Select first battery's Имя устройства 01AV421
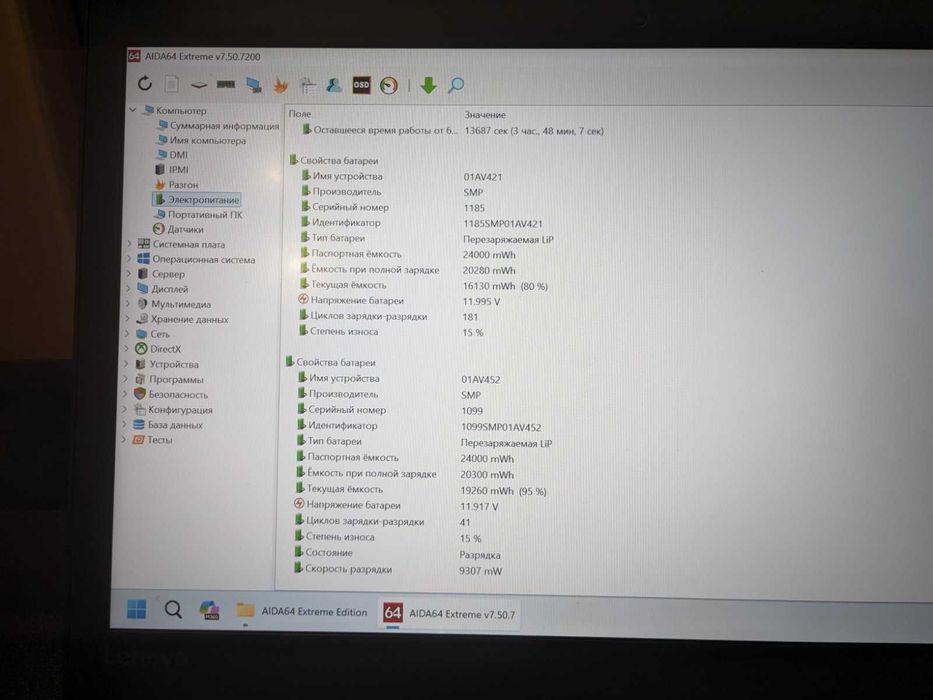The image size is (933, 700). point(483,177)
